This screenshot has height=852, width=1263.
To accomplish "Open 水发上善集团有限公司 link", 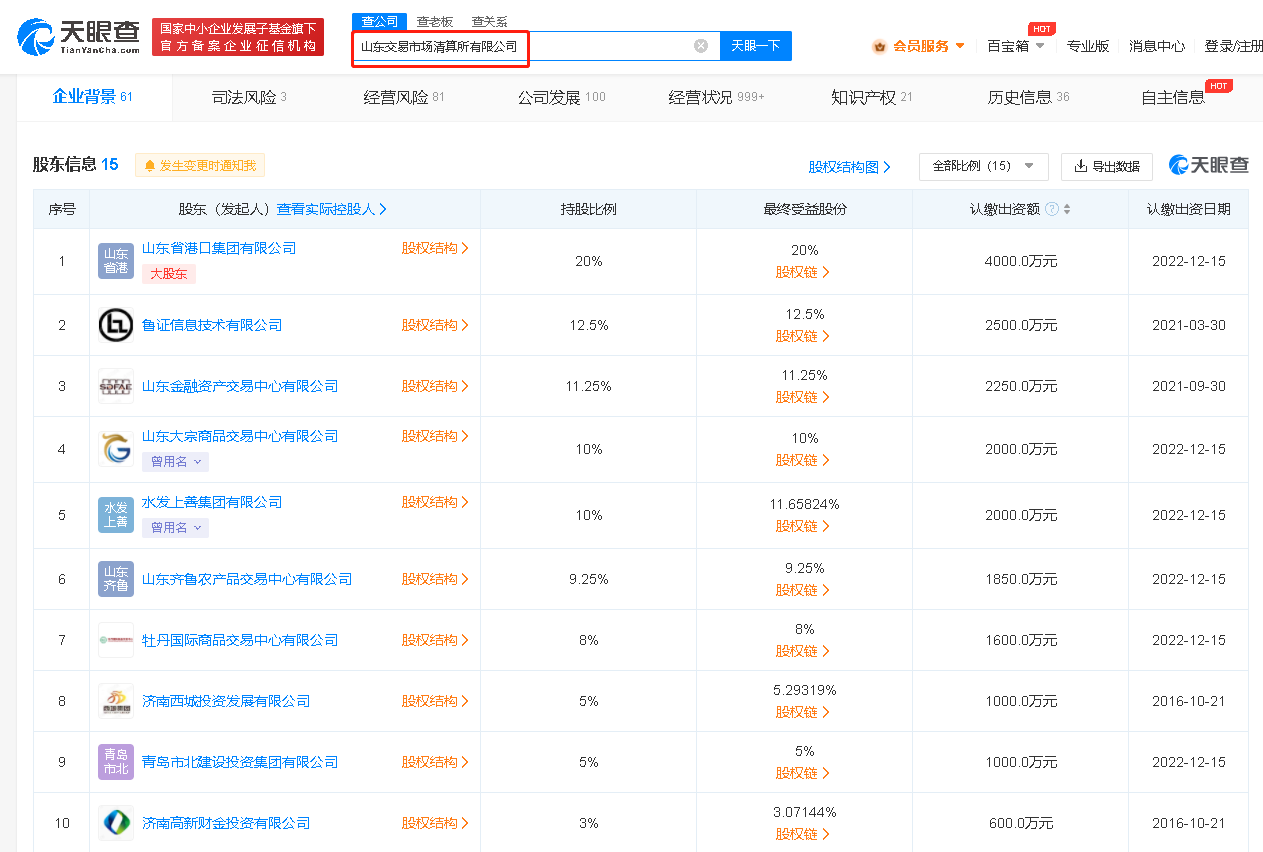I will pos(212,502).
